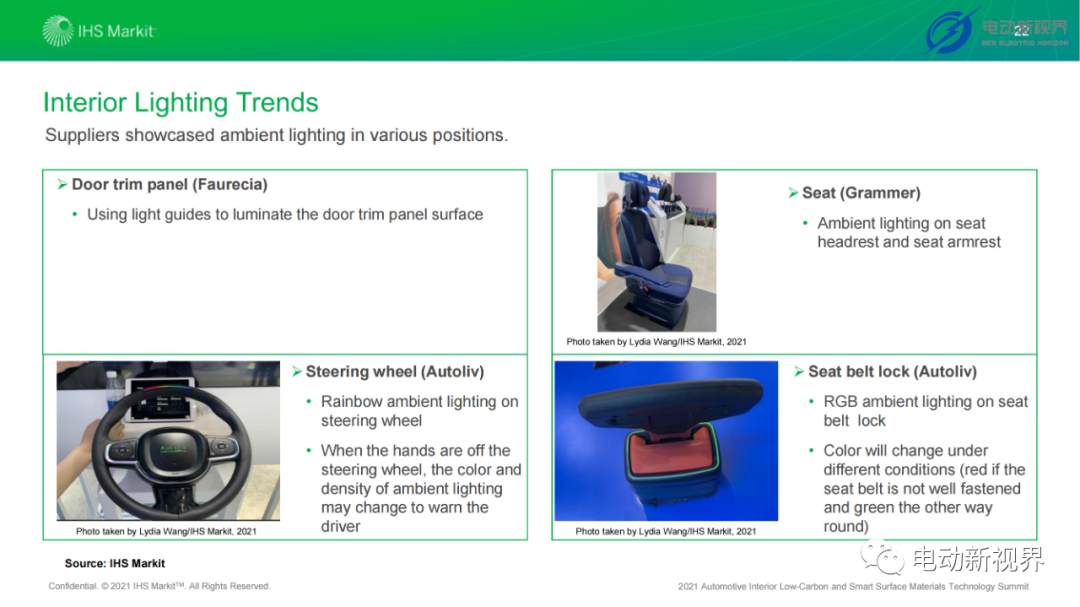Select the color change conditions bullet text
Screen dimensions: 1080x607
(x=924, y=488)
